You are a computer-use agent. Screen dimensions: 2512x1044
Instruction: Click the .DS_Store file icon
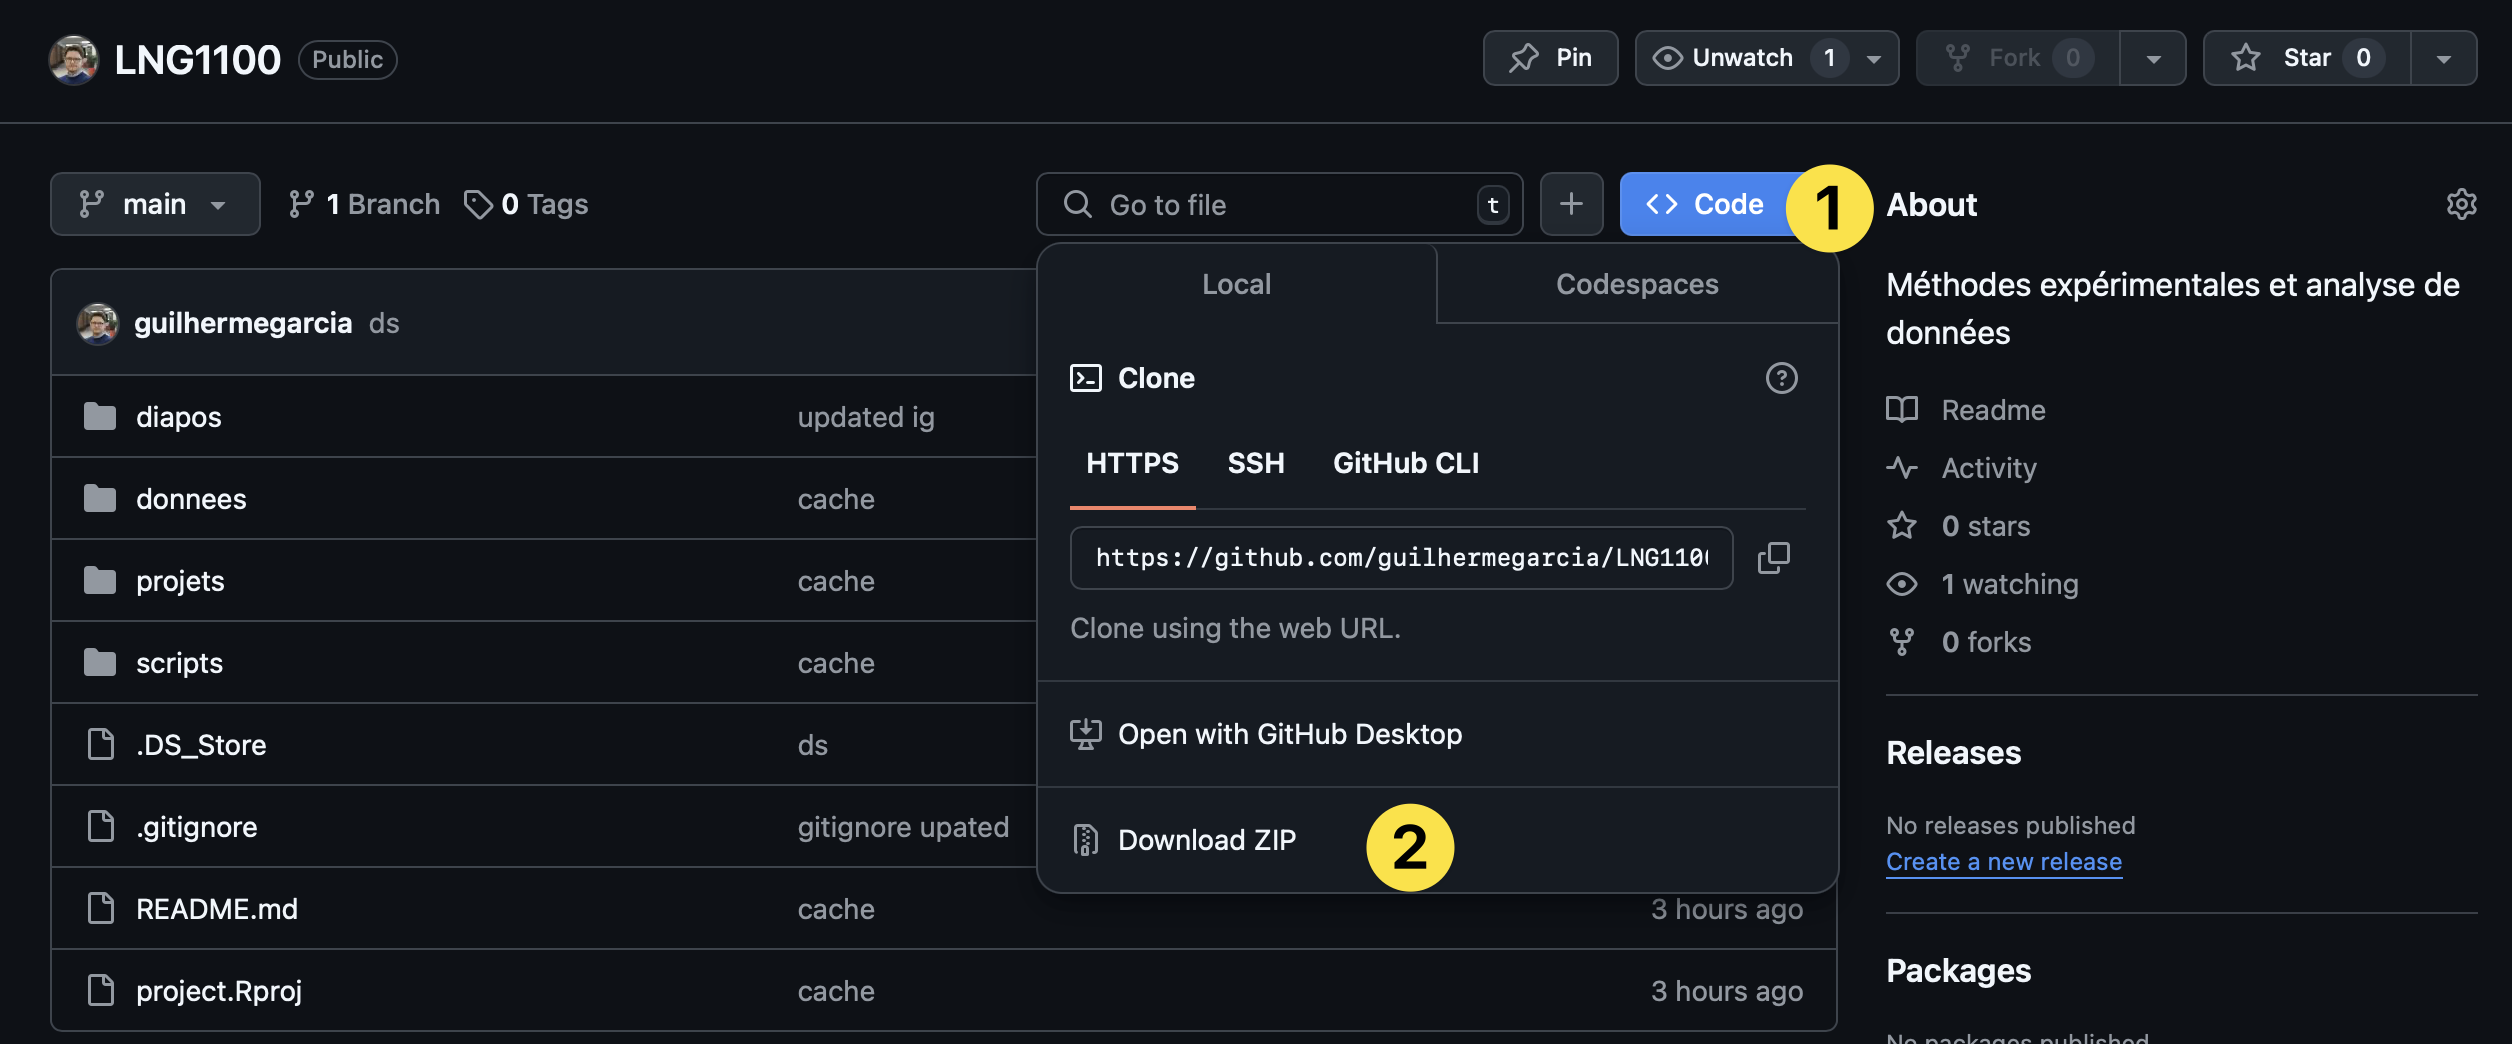[x=100, y=744]
